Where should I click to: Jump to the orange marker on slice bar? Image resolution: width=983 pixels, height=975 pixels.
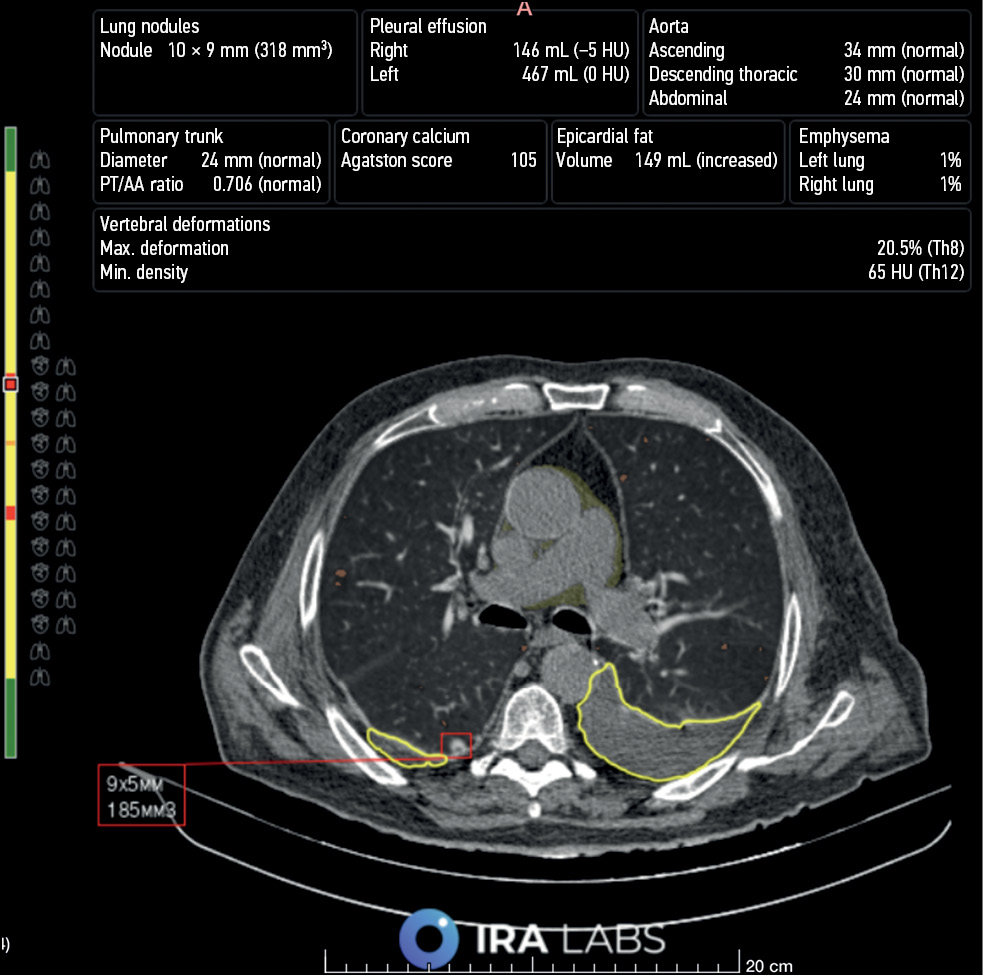point(11,441)
